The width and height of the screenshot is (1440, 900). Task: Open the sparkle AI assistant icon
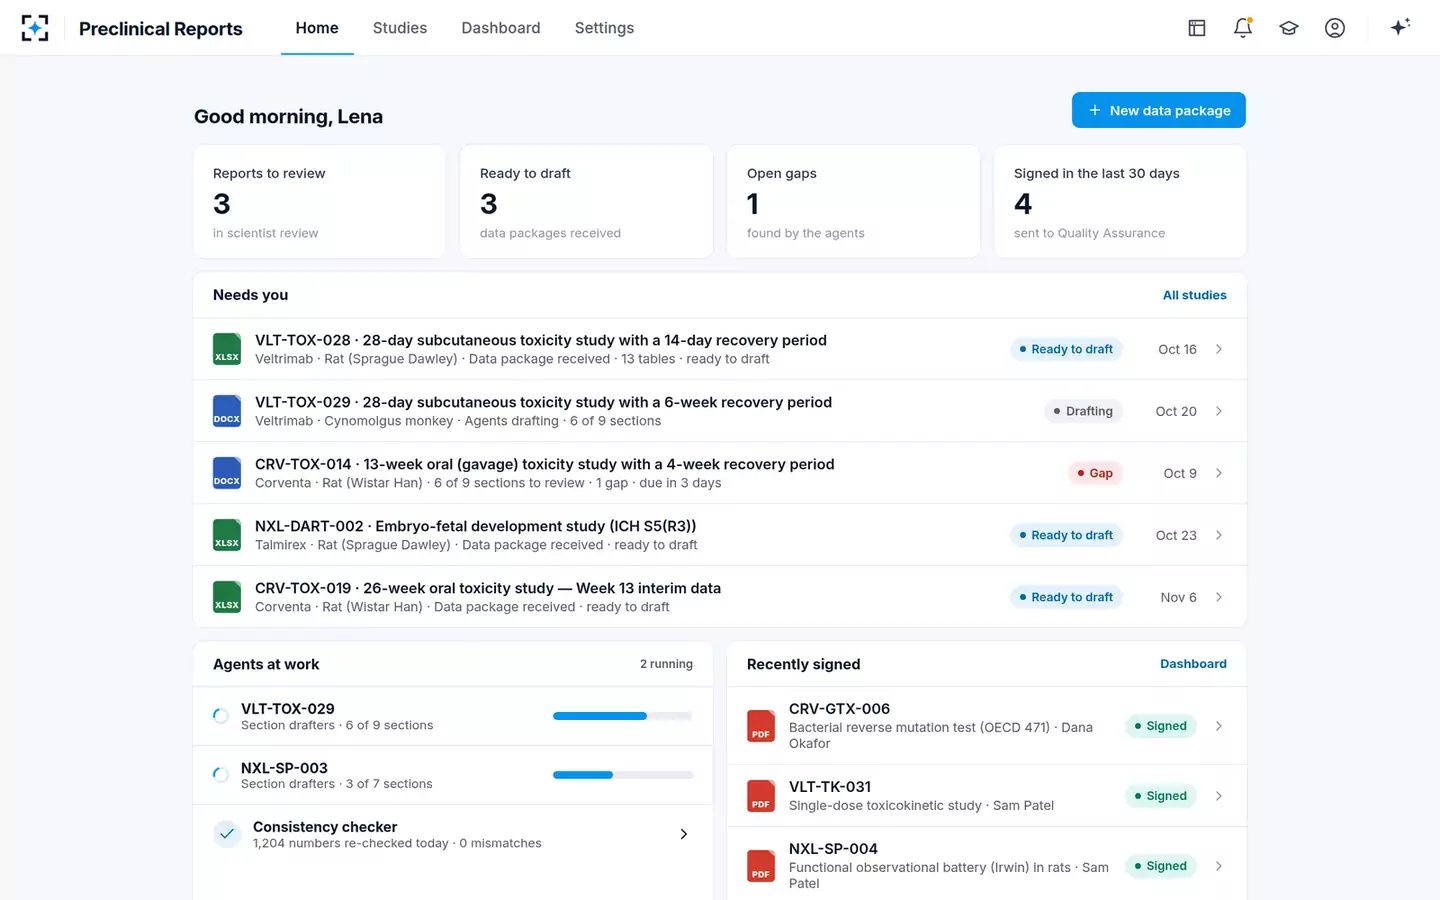(x=1400, y=27)
